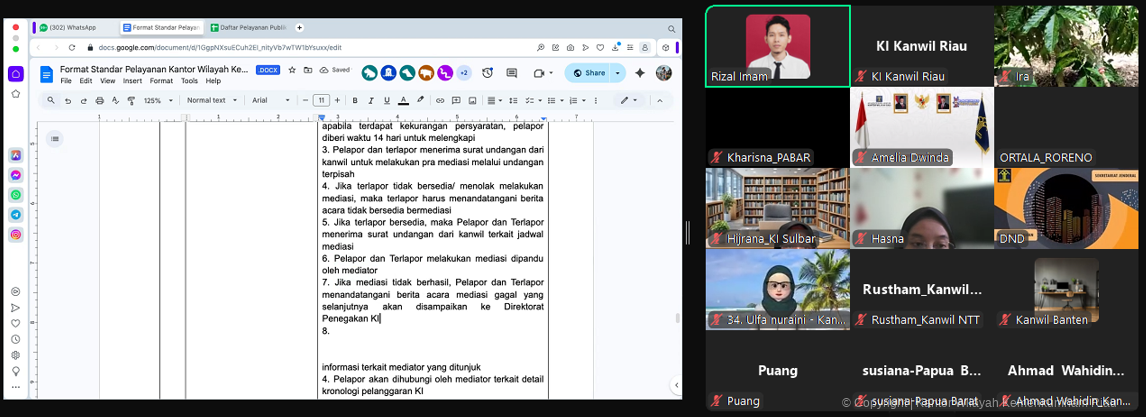1146x417 pixels.
Task: Click the undo arrow icon
Action: click(x=68, y=100)
